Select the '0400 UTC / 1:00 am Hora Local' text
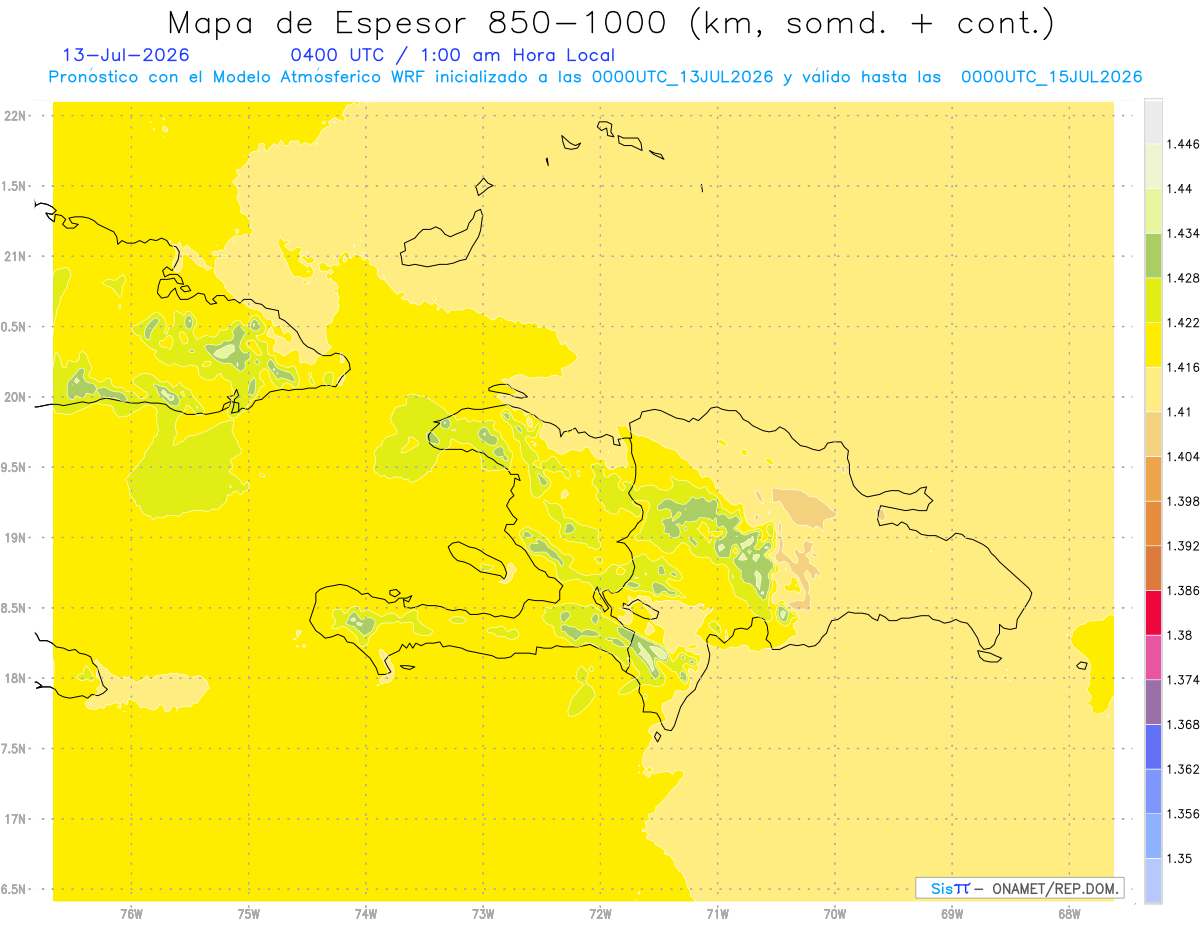Image resolution: width=1200 pixels, height=927 pixels. pos(452,56)
